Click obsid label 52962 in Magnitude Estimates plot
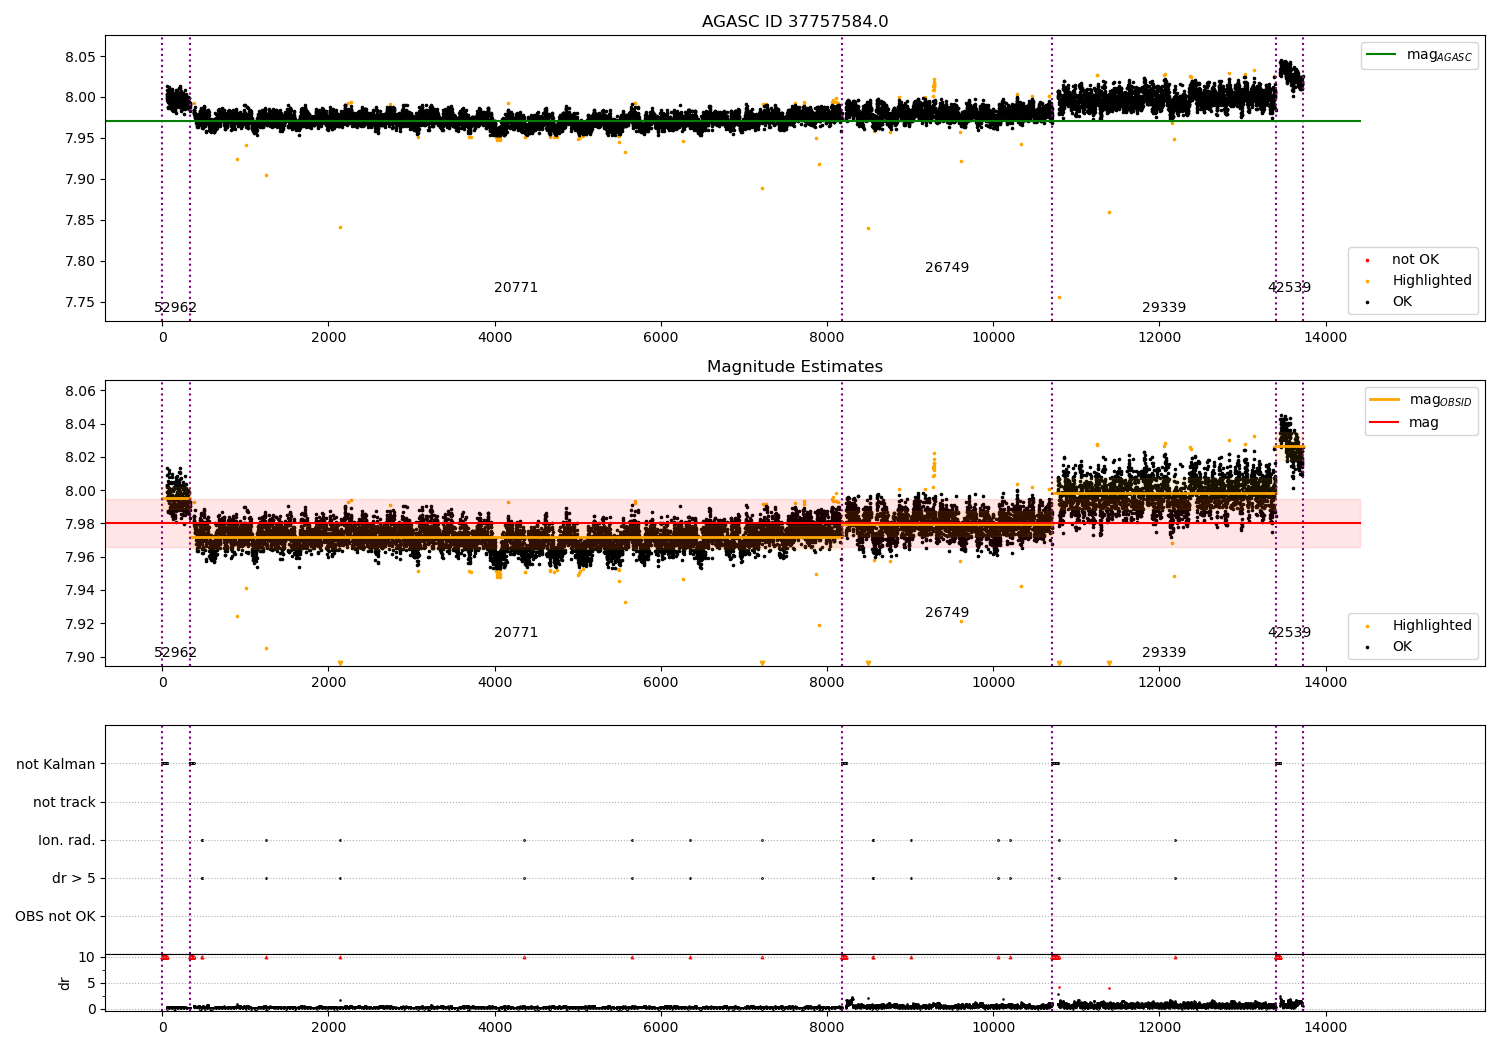 (x=176, y=653)
